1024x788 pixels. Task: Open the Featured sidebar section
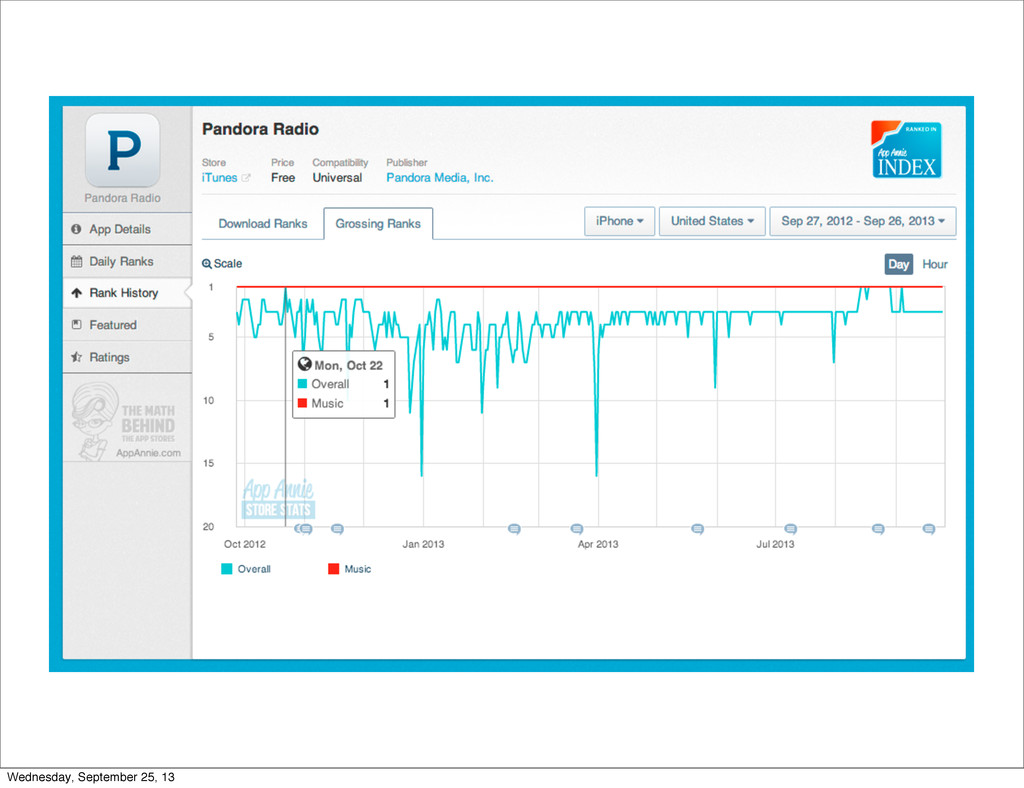coord(127,325)
